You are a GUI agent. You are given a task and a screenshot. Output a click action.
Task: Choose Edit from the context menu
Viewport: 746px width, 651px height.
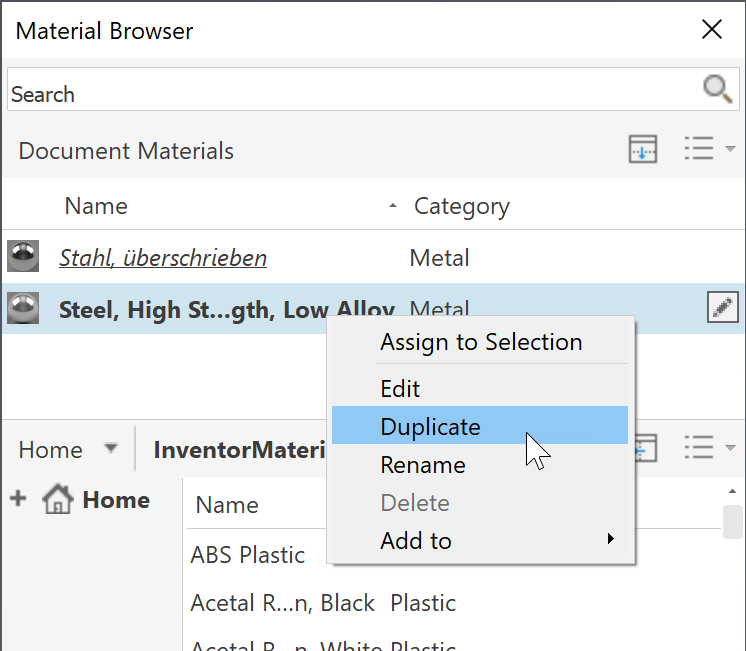pyautogui.click(x=480, y=388)
